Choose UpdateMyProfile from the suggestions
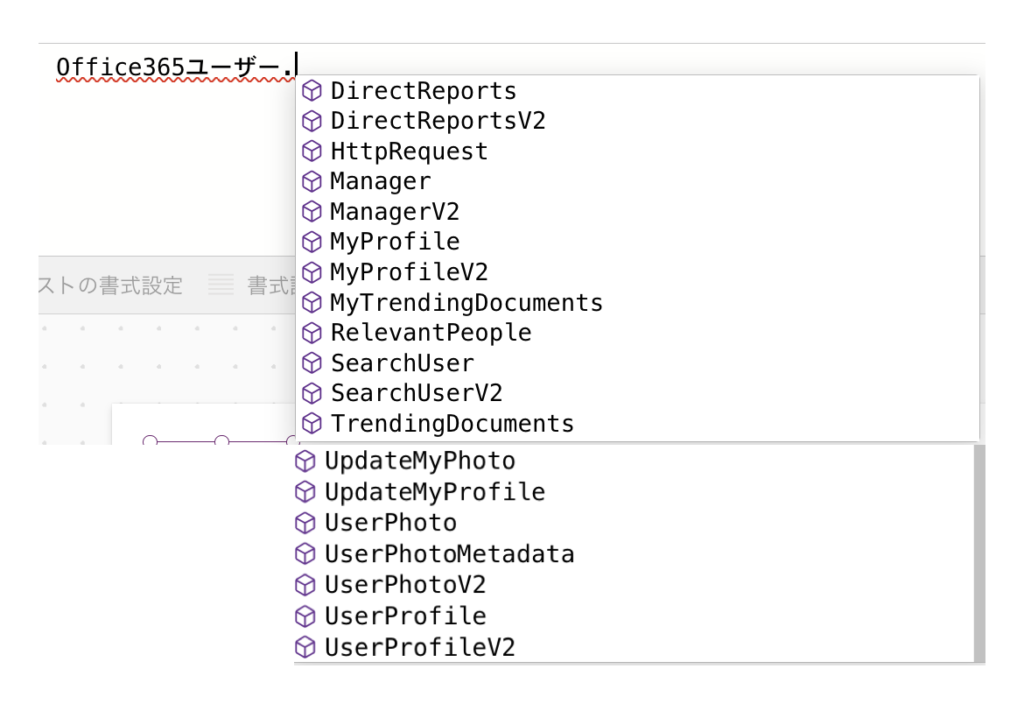1024x704 pixels. pyautogui.click(x=434, y=492)
